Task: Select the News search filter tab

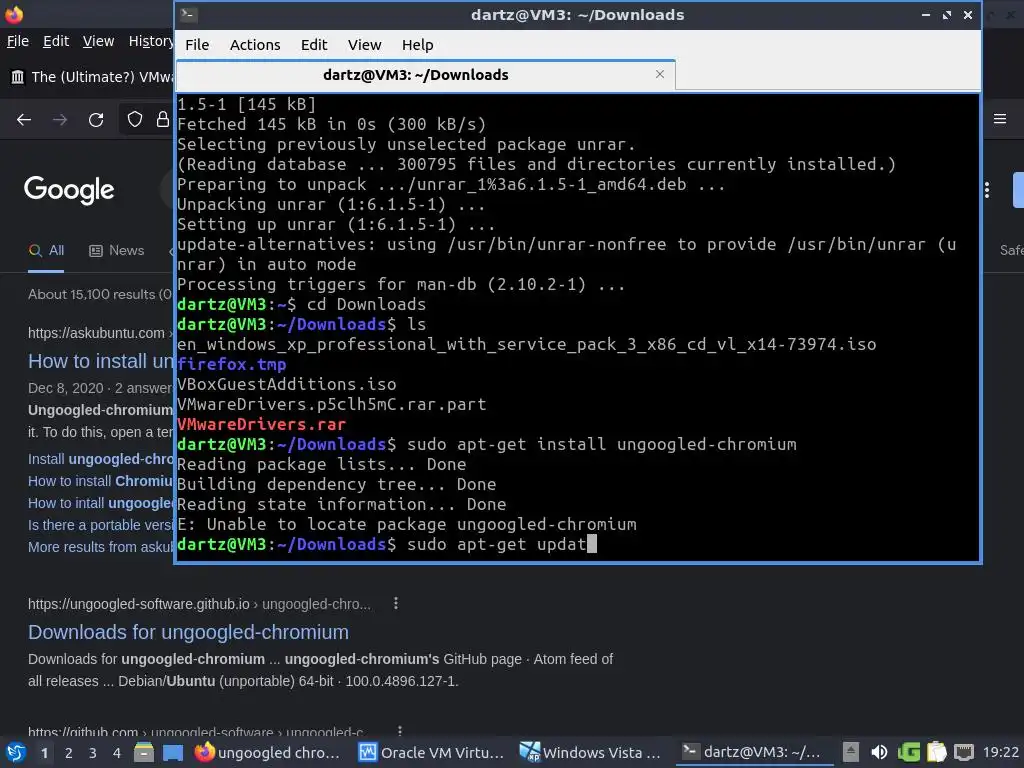Action: pos(117,251)
